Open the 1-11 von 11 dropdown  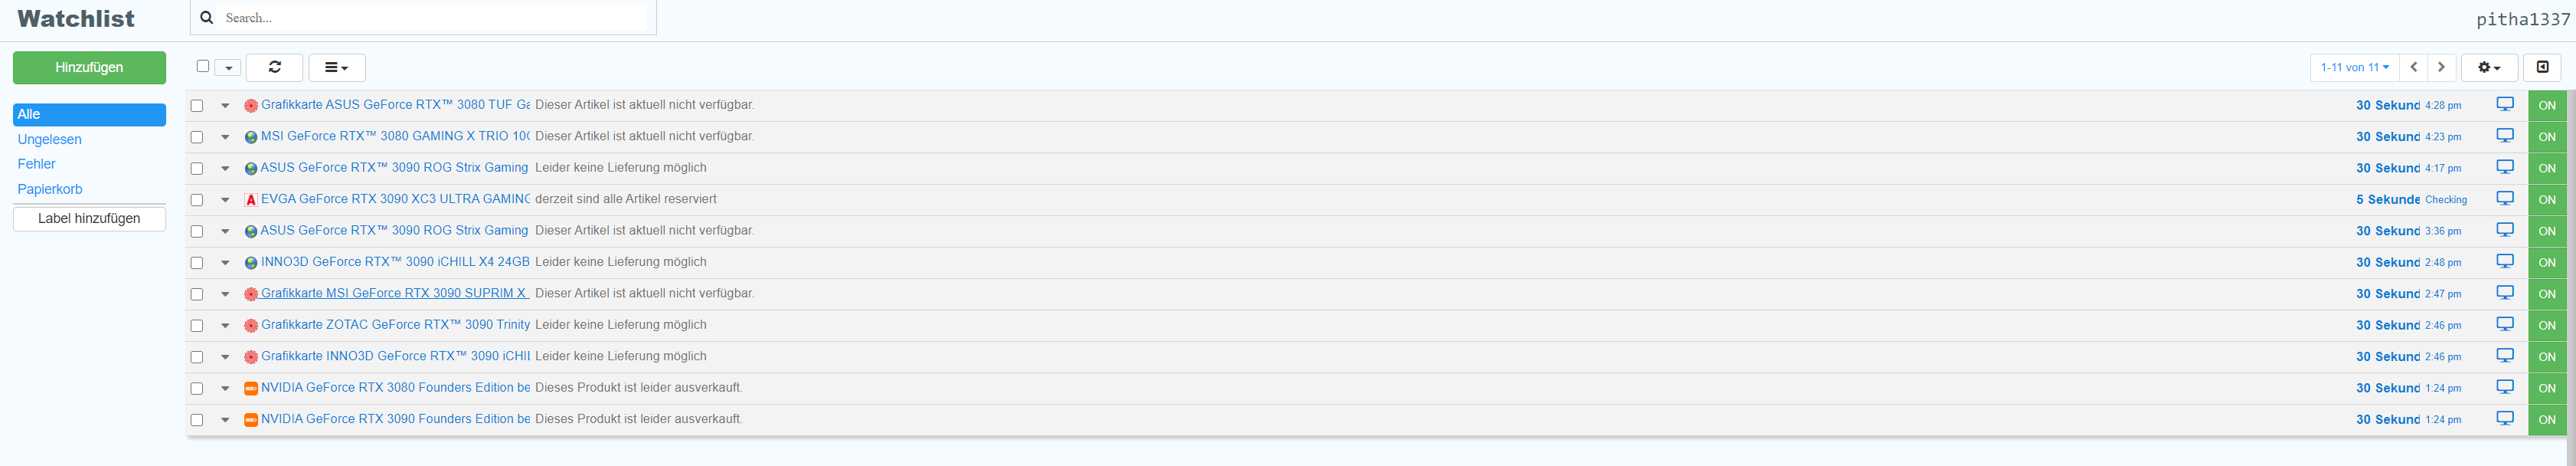pos(2354,67)
